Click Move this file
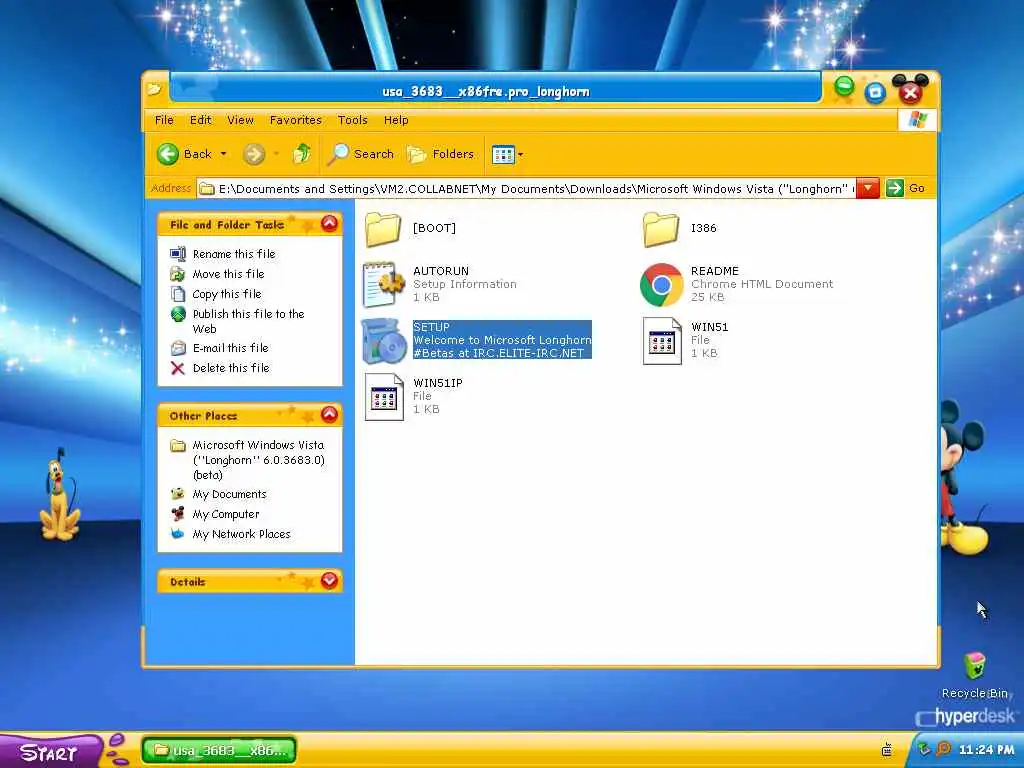 tap(229, 274)
